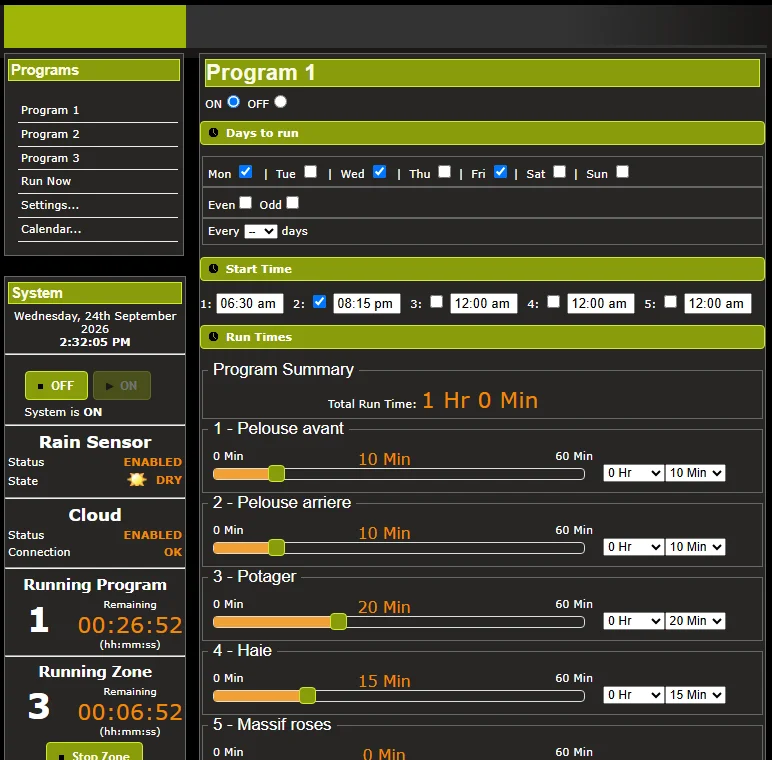Click the sun icon in Rain Sensor state
The width and height of the screenshot is (772, 760).
[x=137, y=479]
